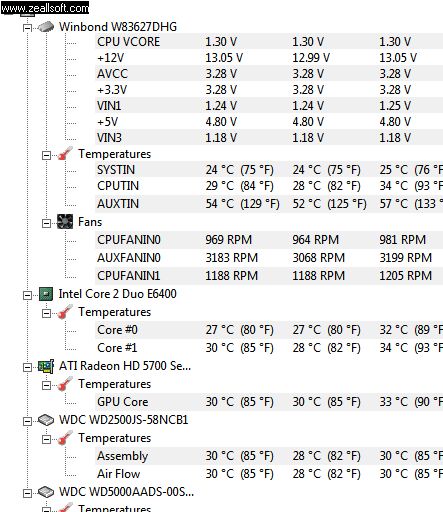Screen dimensions: 443x512
Task: Collapse Temperatures under ATI Radeon
Action: point(46,385)
